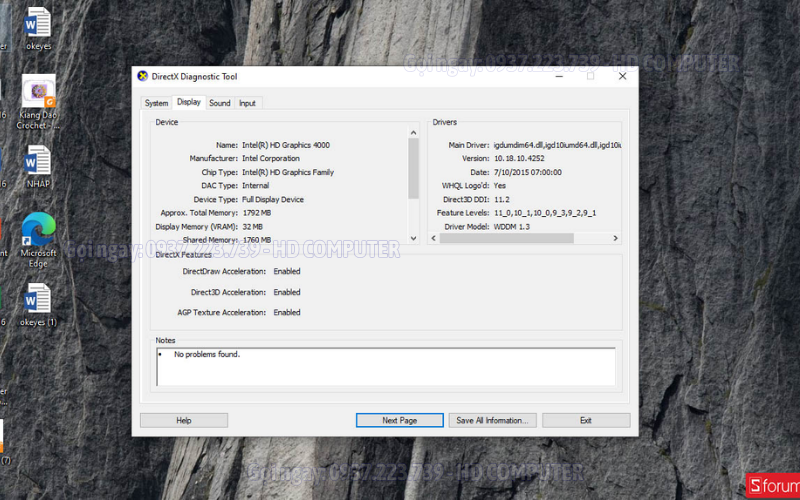The width and height of the screenshot is (800, 500).
Task: Open the Kiang Dao Crochet desktop shortcut
Action: click(x=38, y=97)
